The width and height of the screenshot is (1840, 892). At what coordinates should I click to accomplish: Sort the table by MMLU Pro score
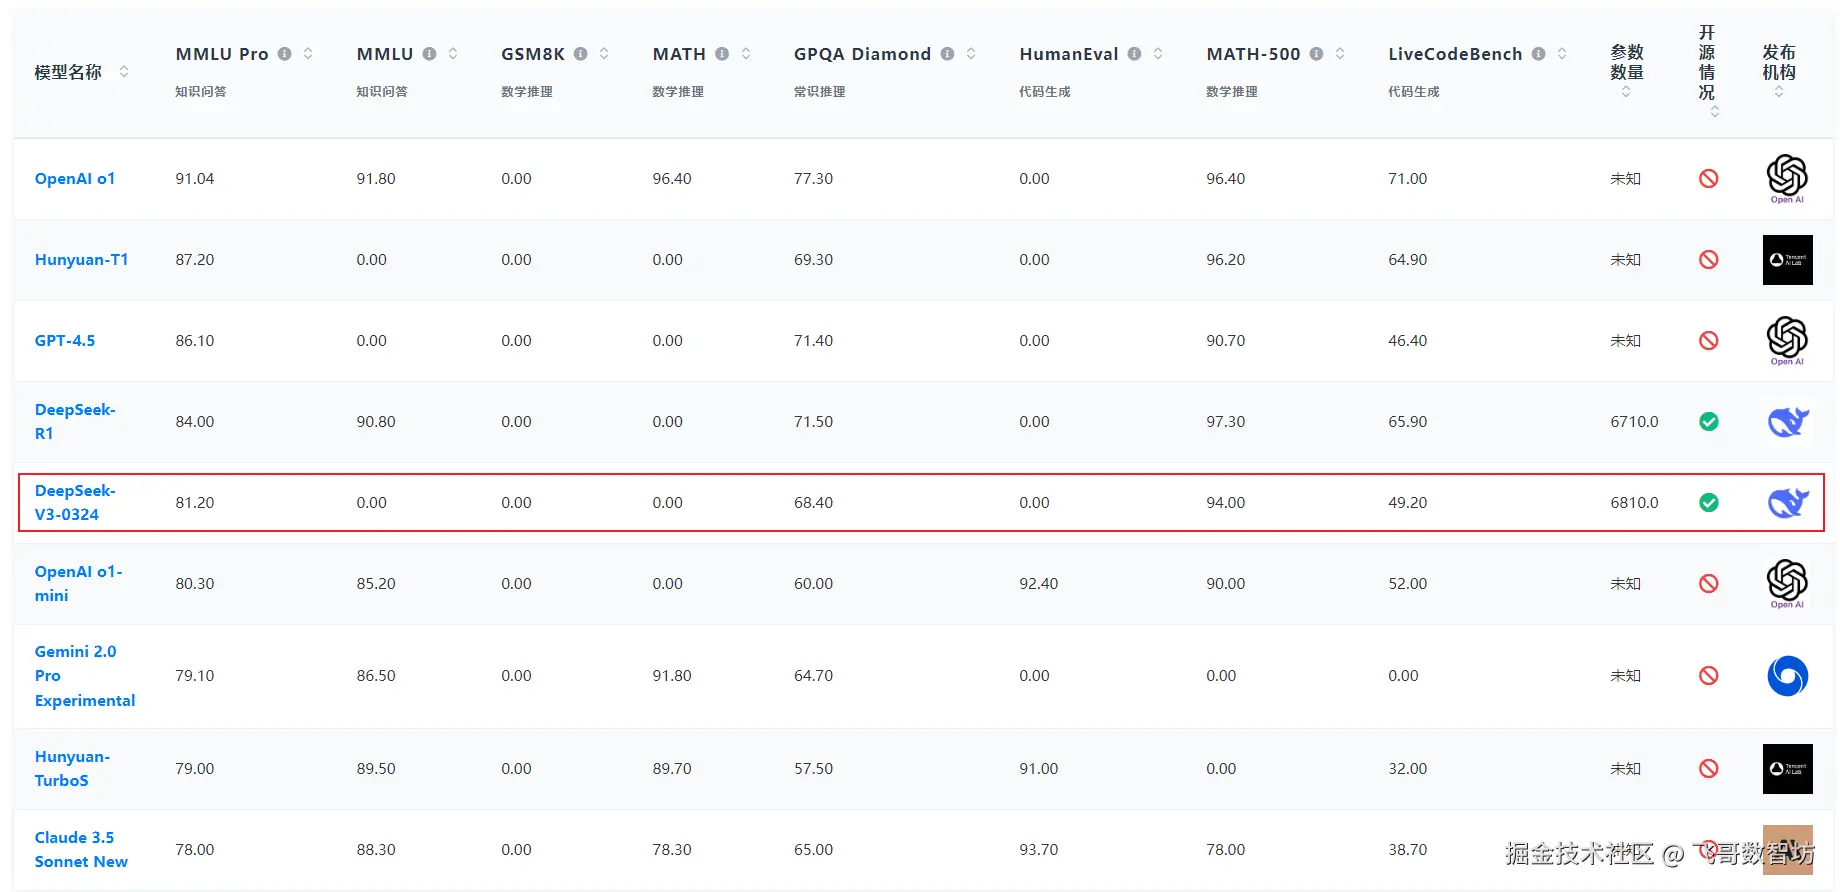(x=308, y=54)
